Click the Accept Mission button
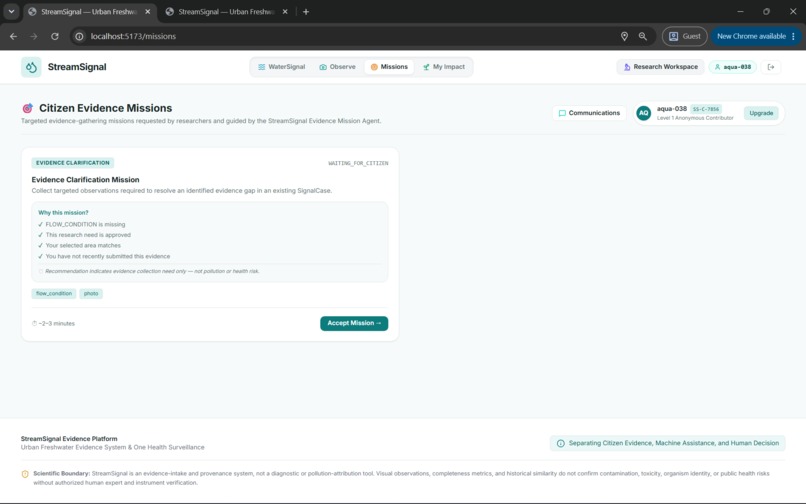Viewport: 806px width, 504px height. pyautogui.click(x=354, y=323)
